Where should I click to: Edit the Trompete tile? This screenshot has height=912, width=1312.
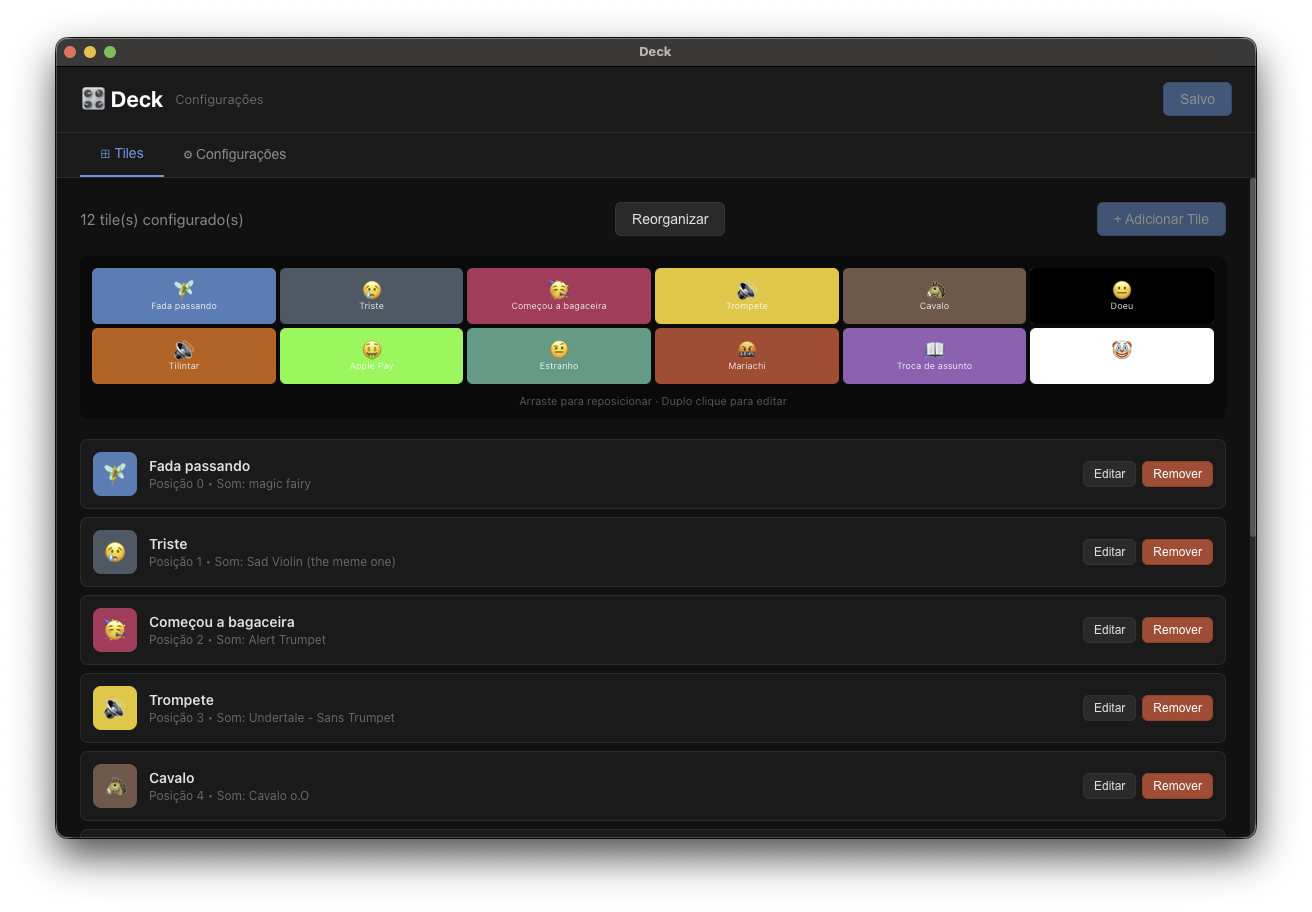(x=1109, y=708)
